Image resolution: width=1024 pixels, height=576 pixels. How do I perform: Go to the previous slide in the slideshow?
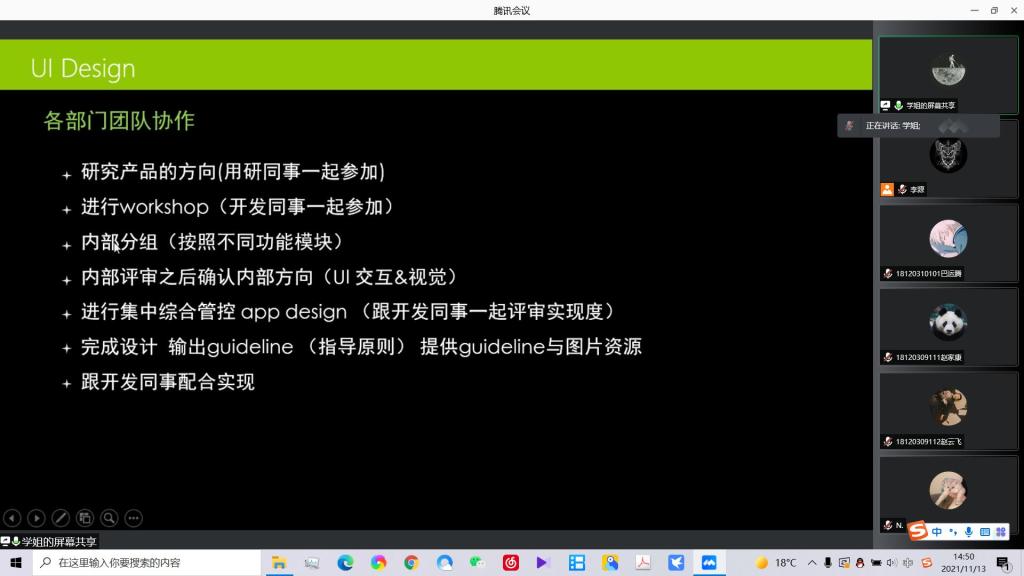click(x=12, y=518)
